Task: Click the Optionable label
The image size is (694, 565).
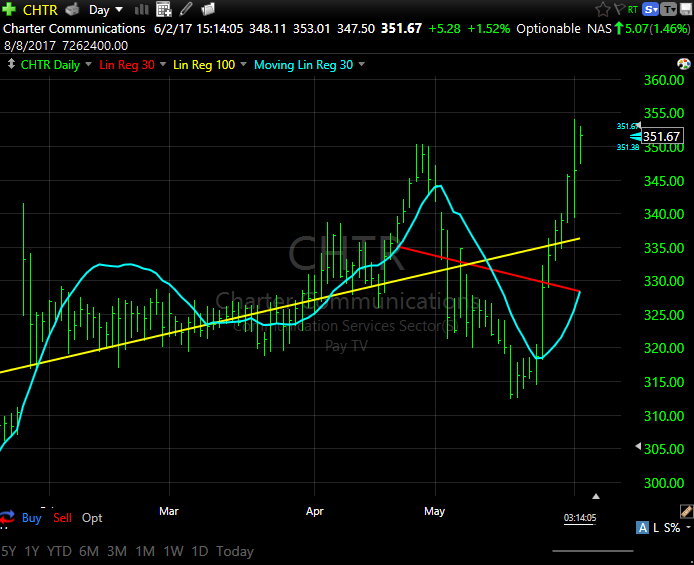Action: point(548,29)
